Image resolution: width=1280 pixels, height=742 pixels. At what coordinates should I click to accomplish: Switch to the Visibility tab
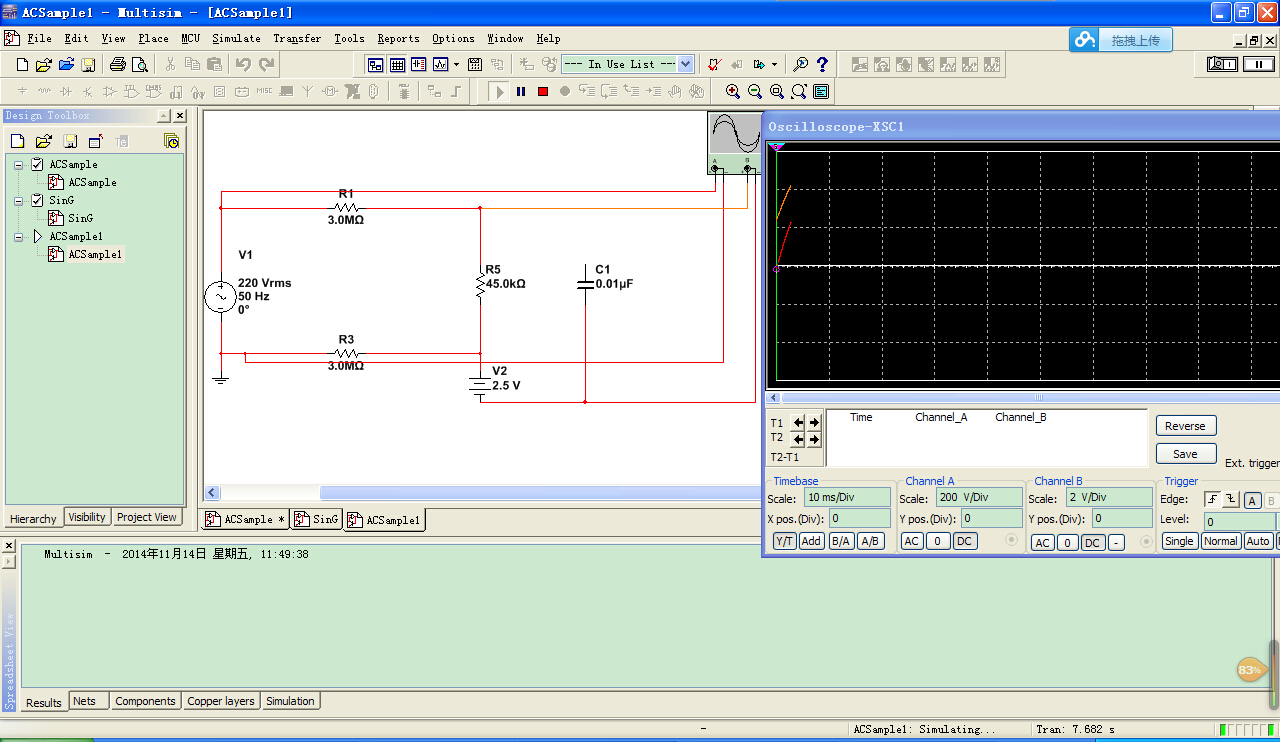click(87, 517)
